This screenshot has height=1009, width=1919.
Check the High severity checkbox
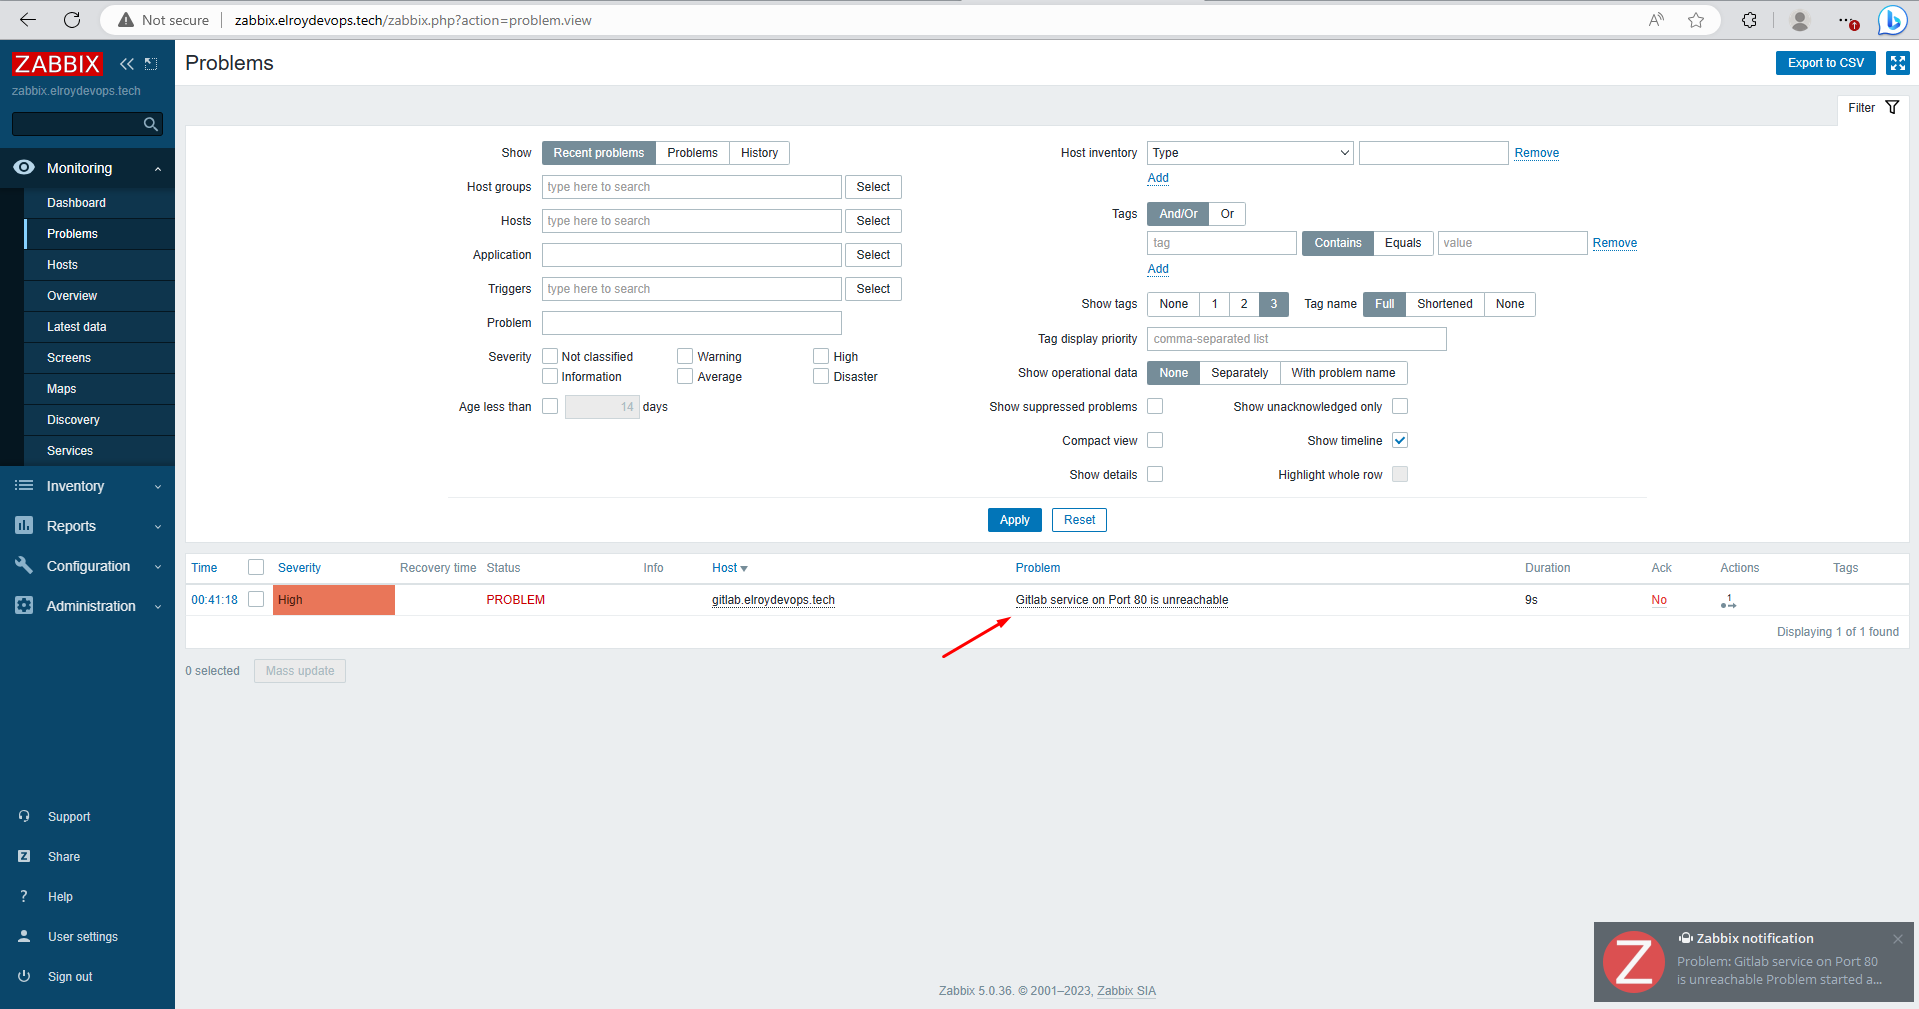click(x=821, y=356)
